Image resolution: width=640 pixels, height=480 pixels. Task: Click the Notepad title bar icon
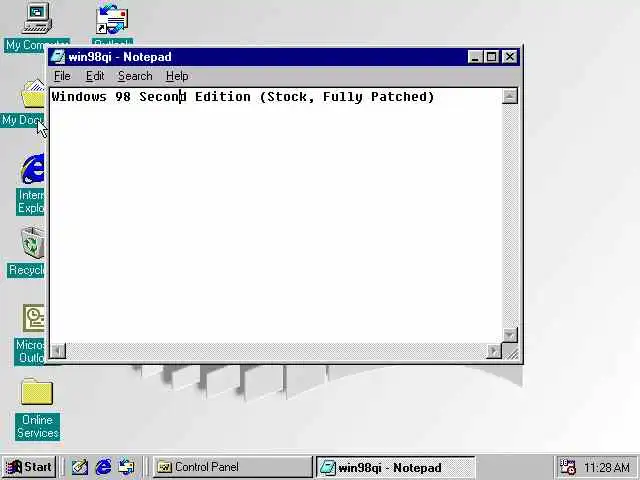58,57
